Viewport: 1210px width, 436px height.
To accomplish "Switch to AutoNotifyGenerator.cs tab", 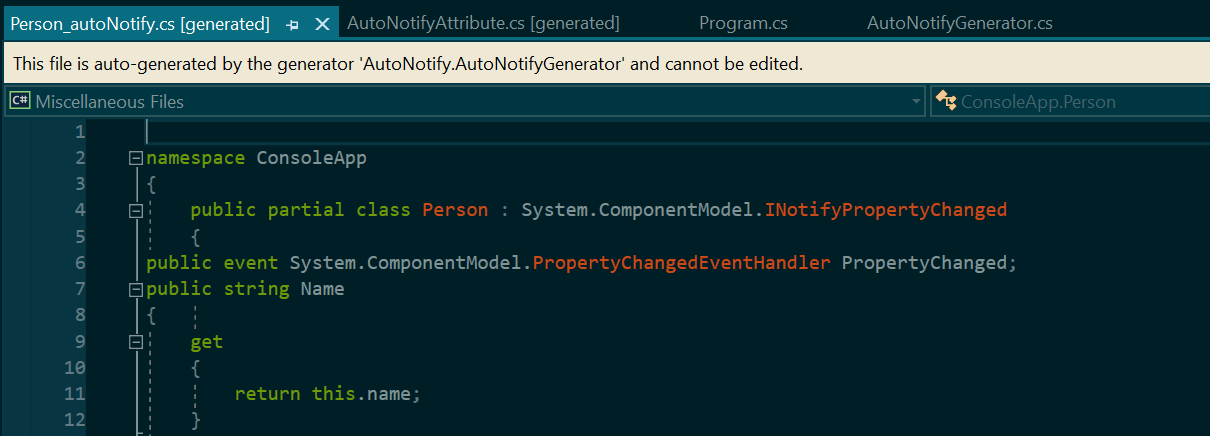I will pos(959,23).
